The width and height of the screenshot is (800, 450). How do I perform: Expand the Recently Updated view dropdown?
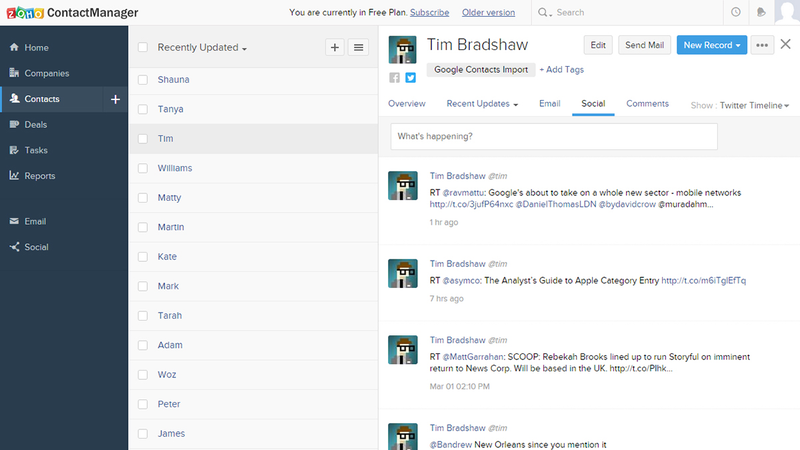pyautogui.click(x=202, y=47)
